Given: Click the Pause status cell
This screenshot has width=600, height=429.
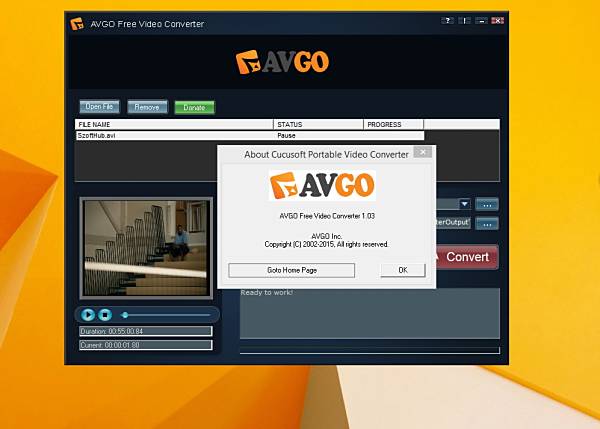Looking at the screenshot, I should pos(286,135).
